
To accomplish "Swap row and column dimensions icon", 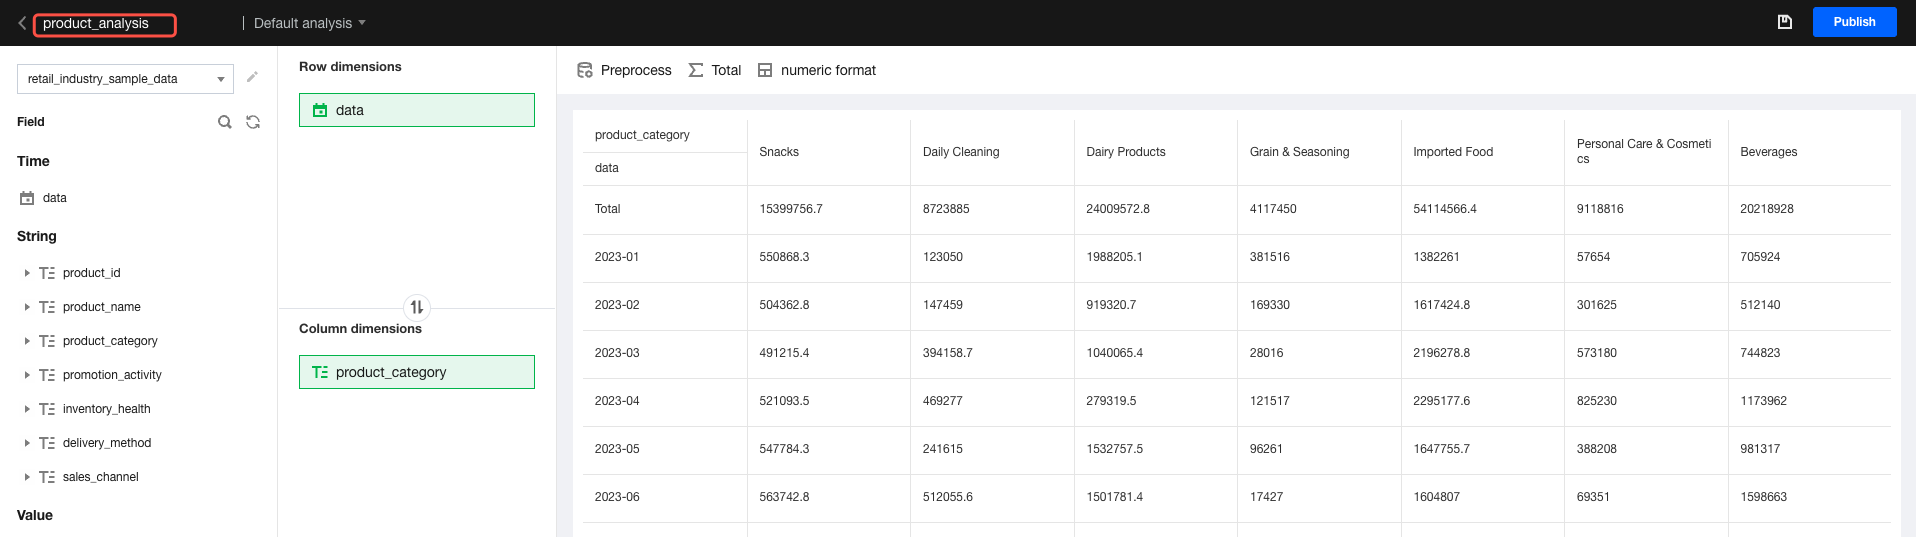I will coord(417,307).
